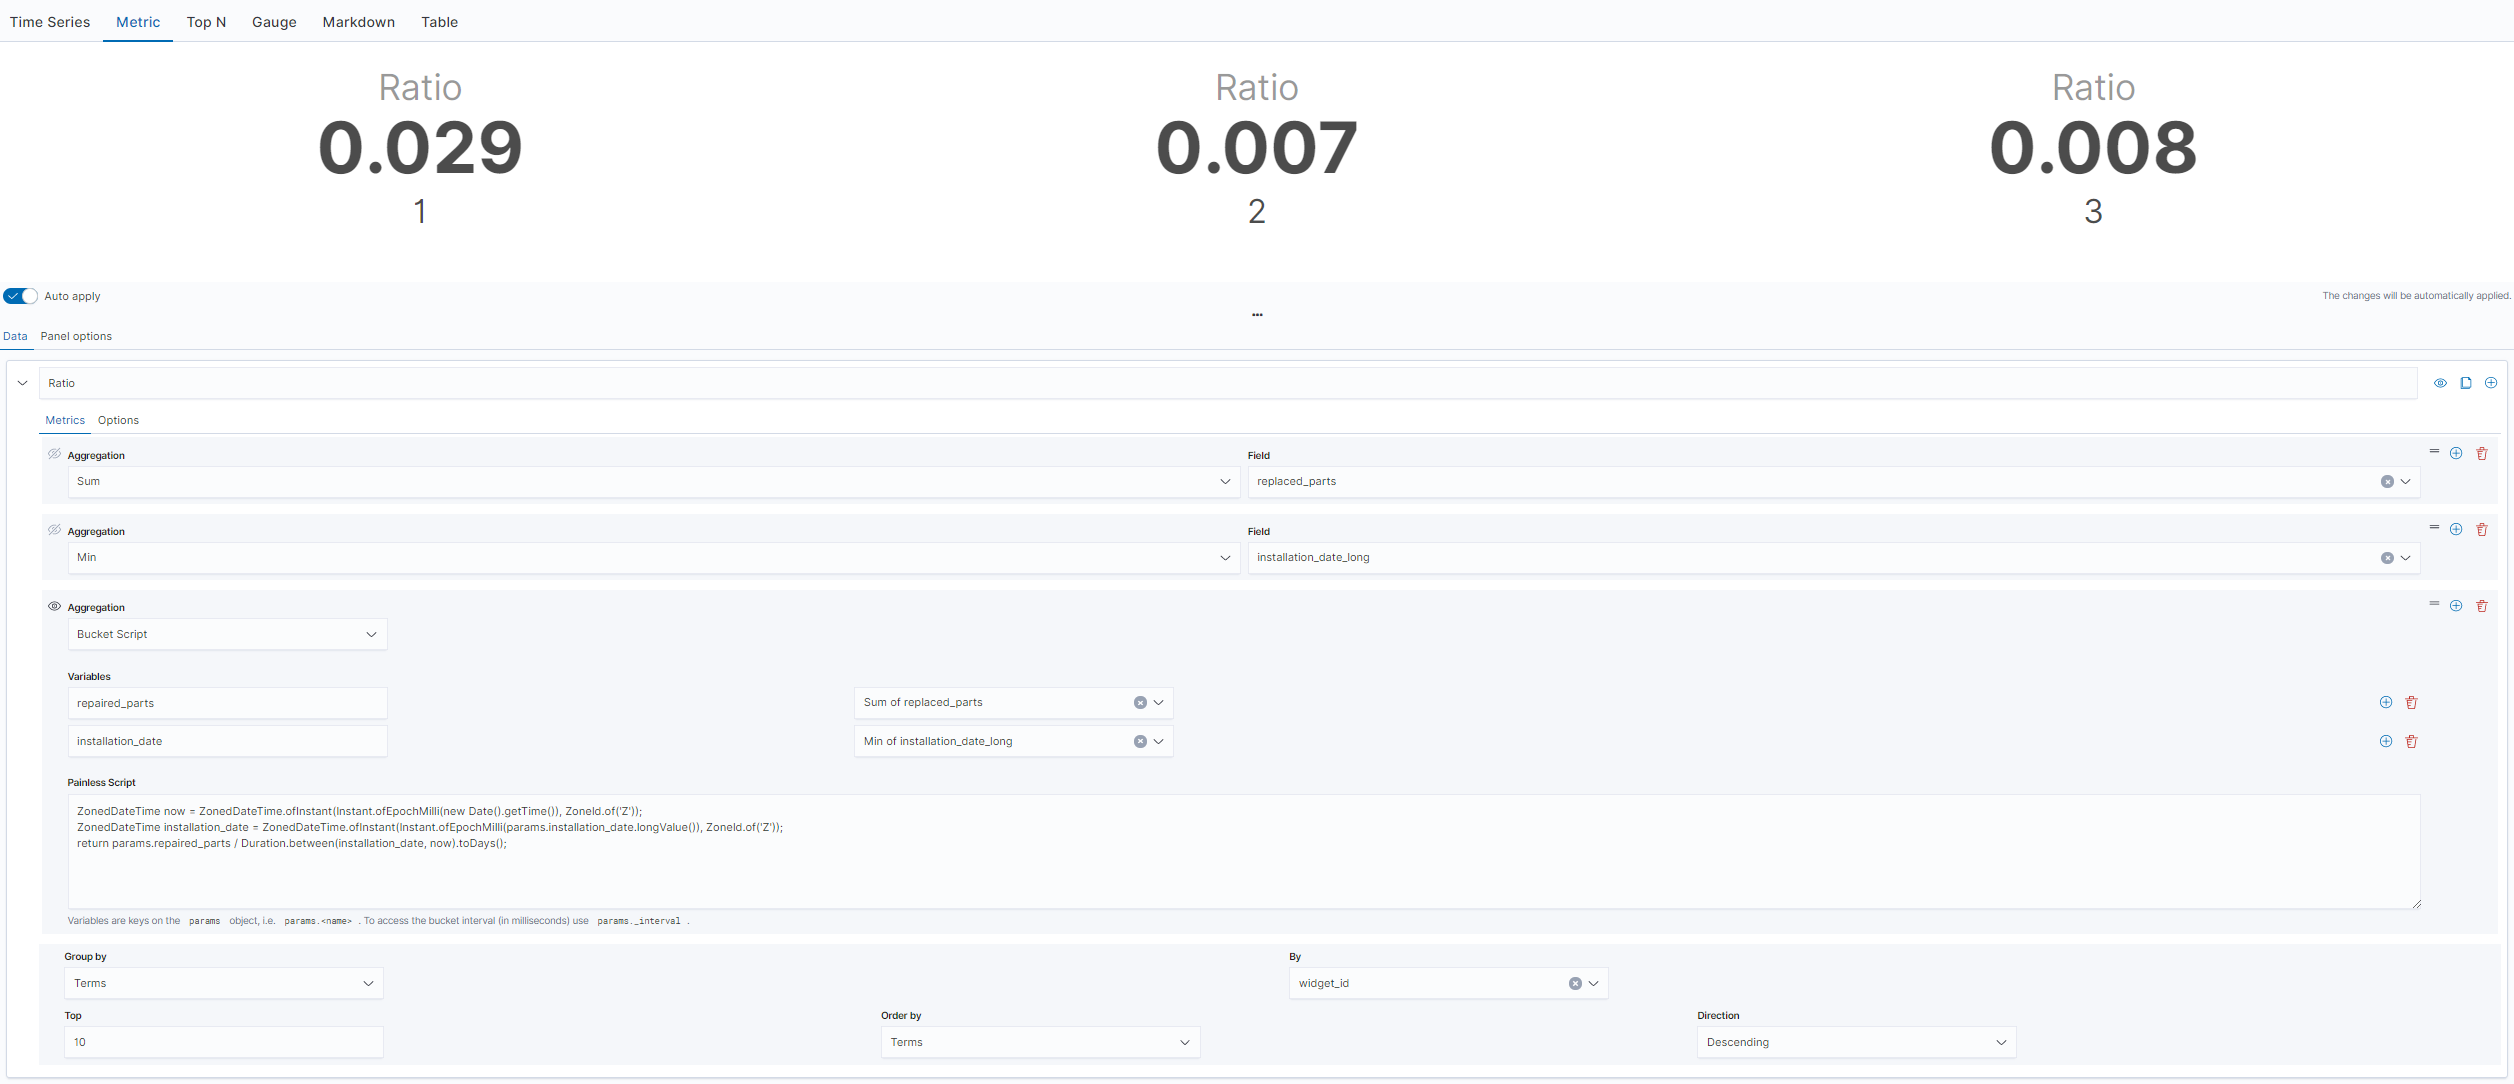Open the Bucket Script aggregation dropdown

click(227, 634)
